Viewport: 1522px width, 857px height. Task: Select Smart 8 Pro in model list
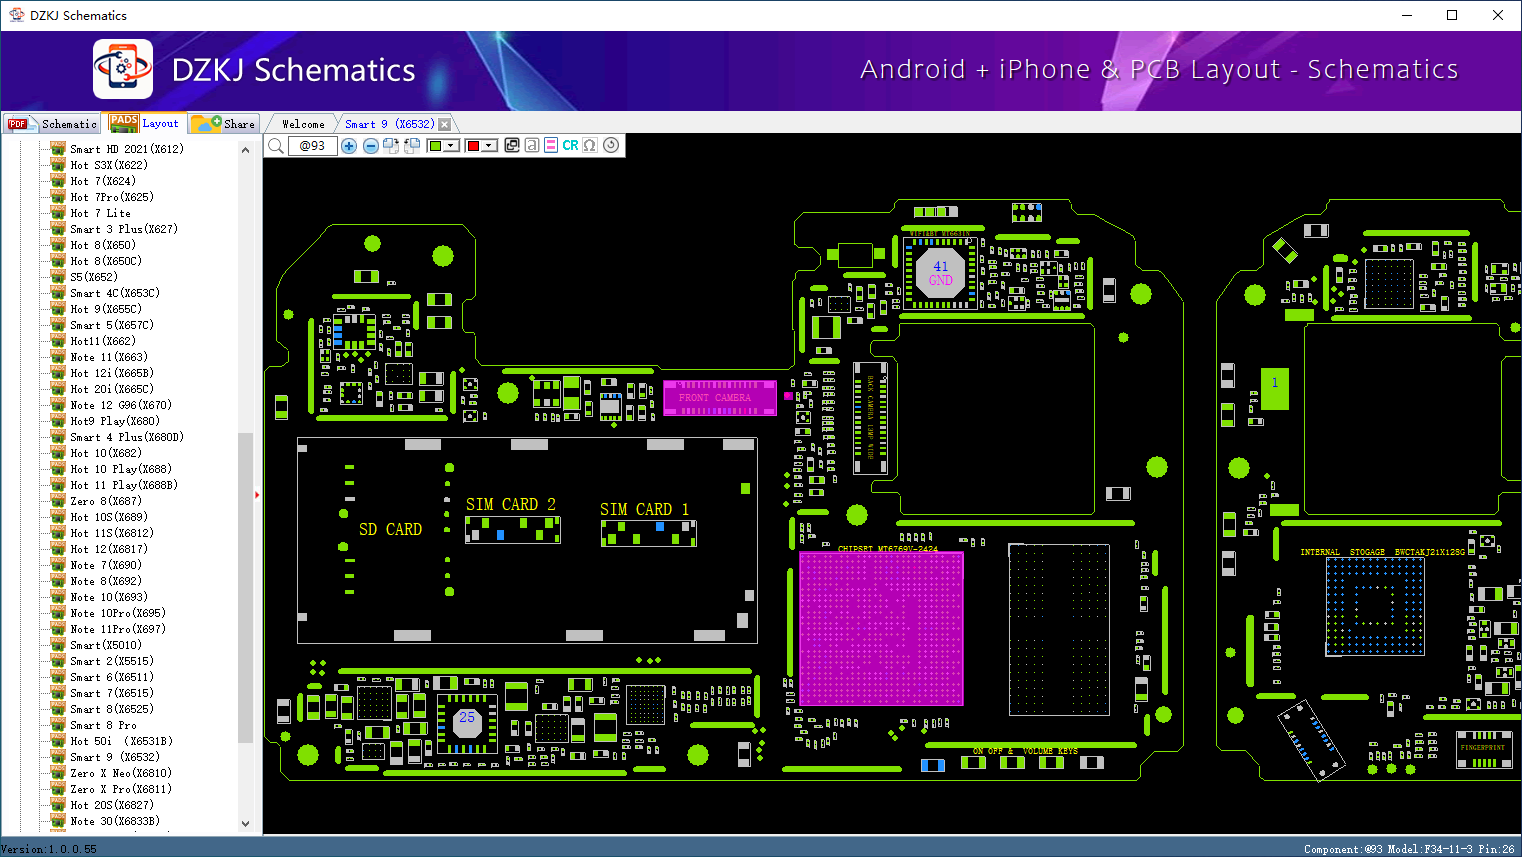(103, 725)
